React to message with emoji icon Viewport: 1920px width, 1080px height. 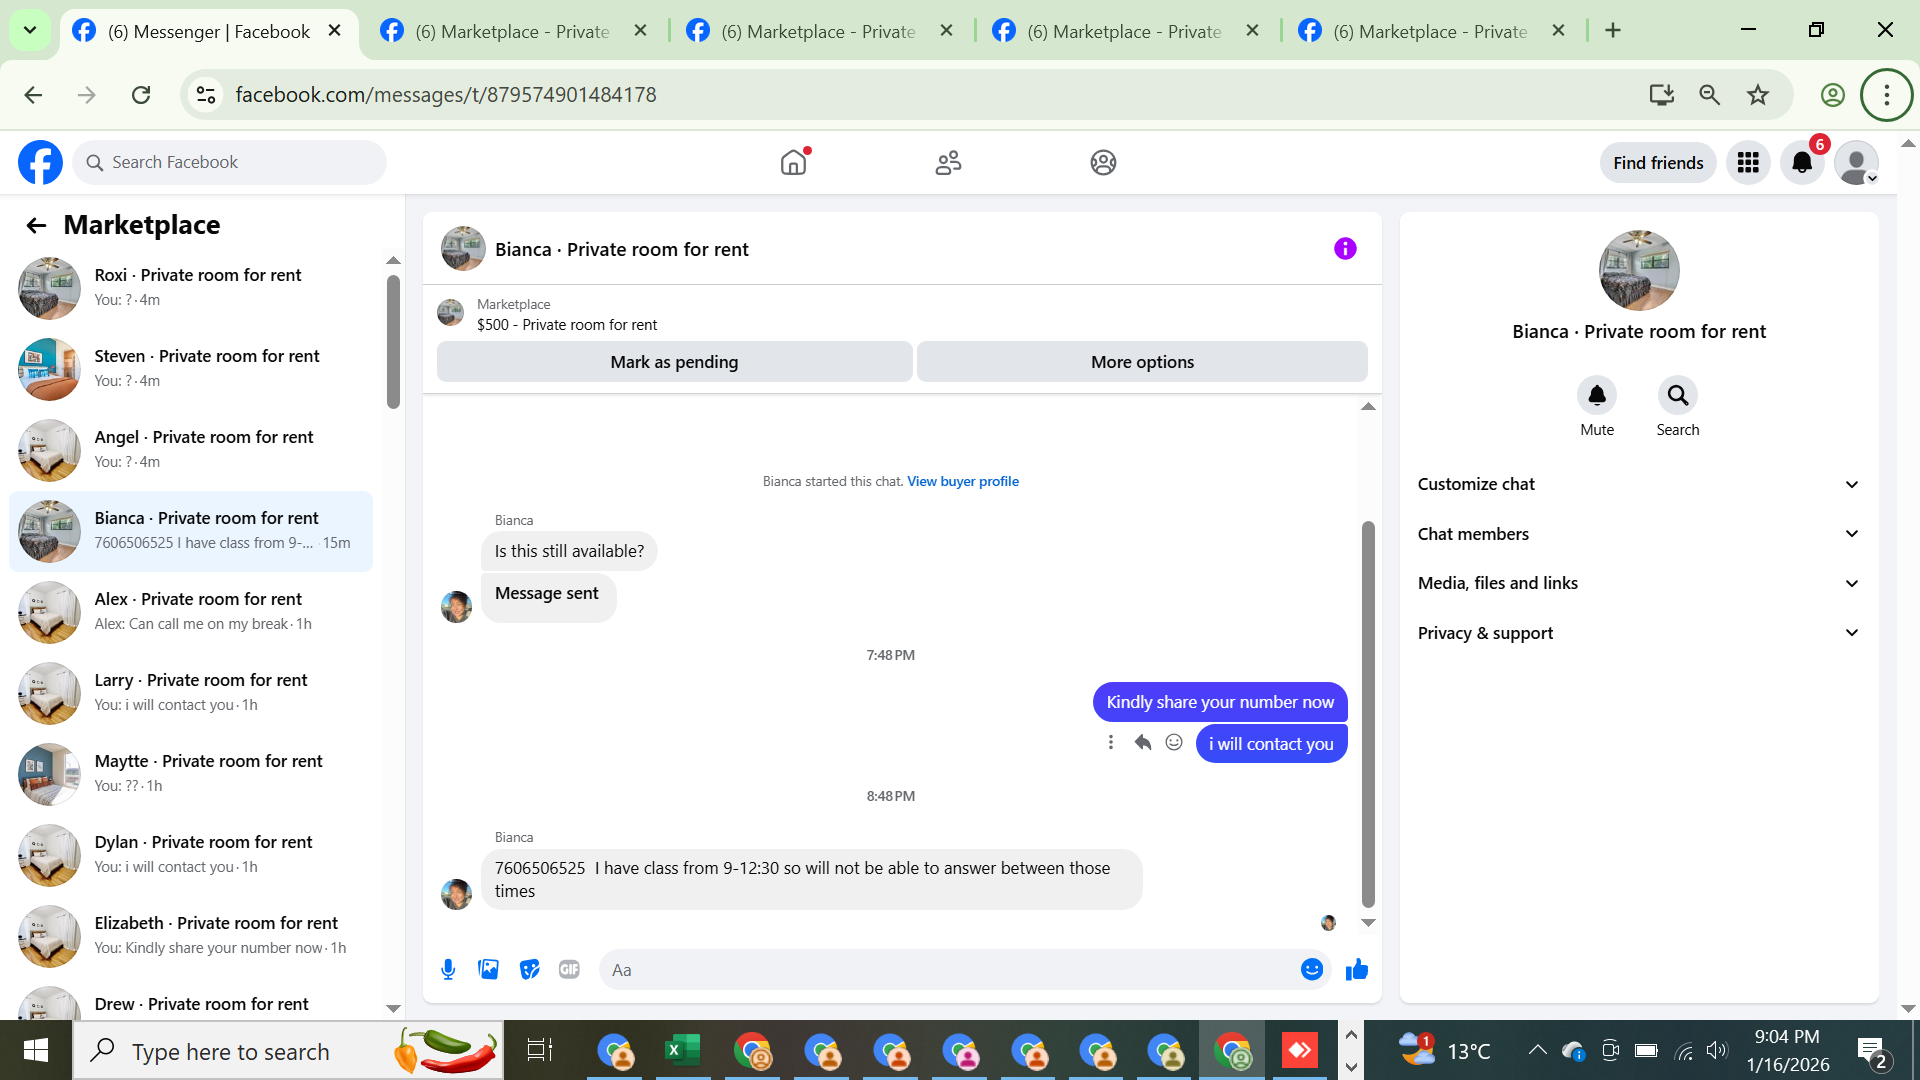coord(1174,742)
